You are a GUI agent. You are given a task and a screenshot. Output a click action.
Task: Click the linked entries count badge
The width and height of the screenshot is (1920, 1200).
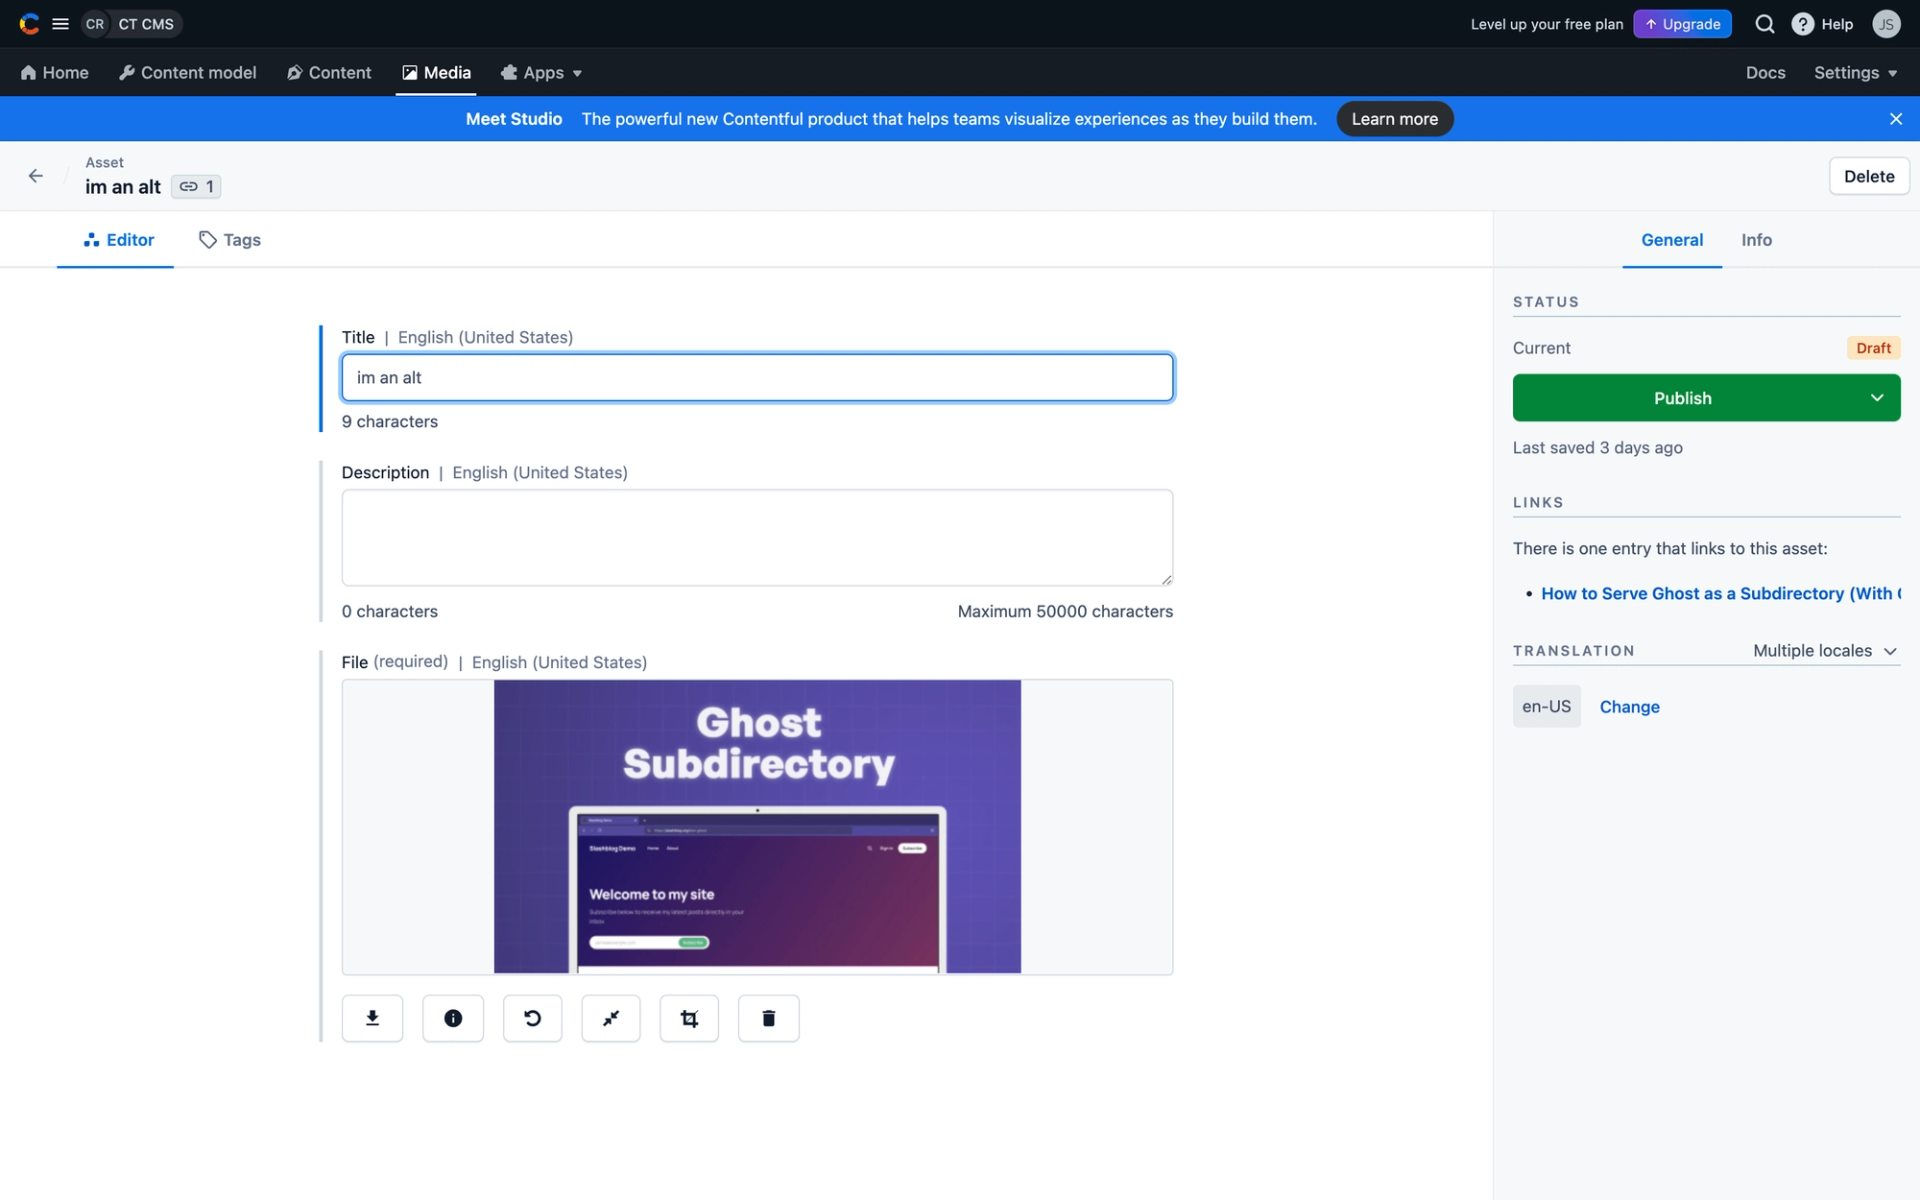tap(196, 187)
